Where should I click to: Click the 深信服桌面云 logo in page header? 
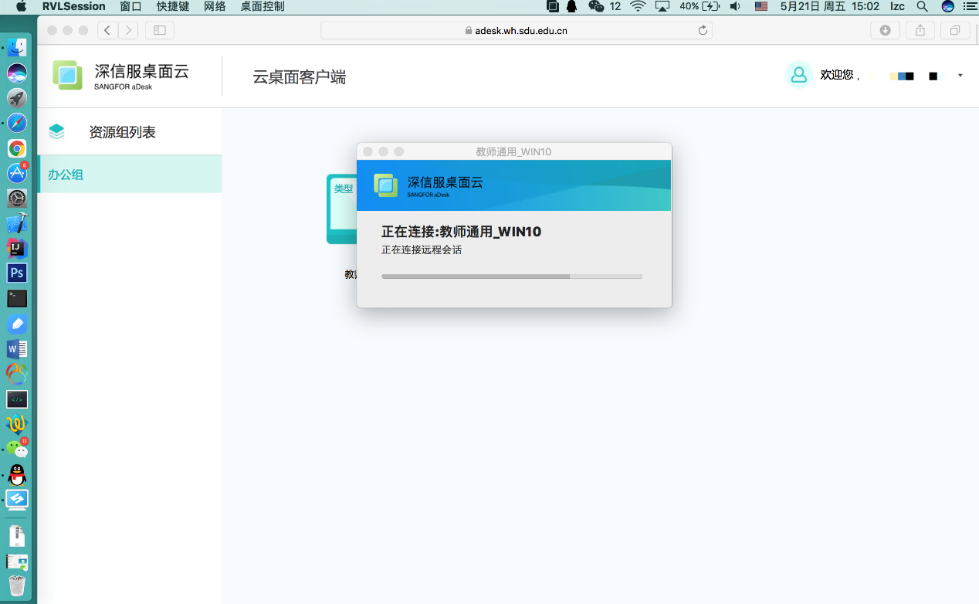(121, 76)
